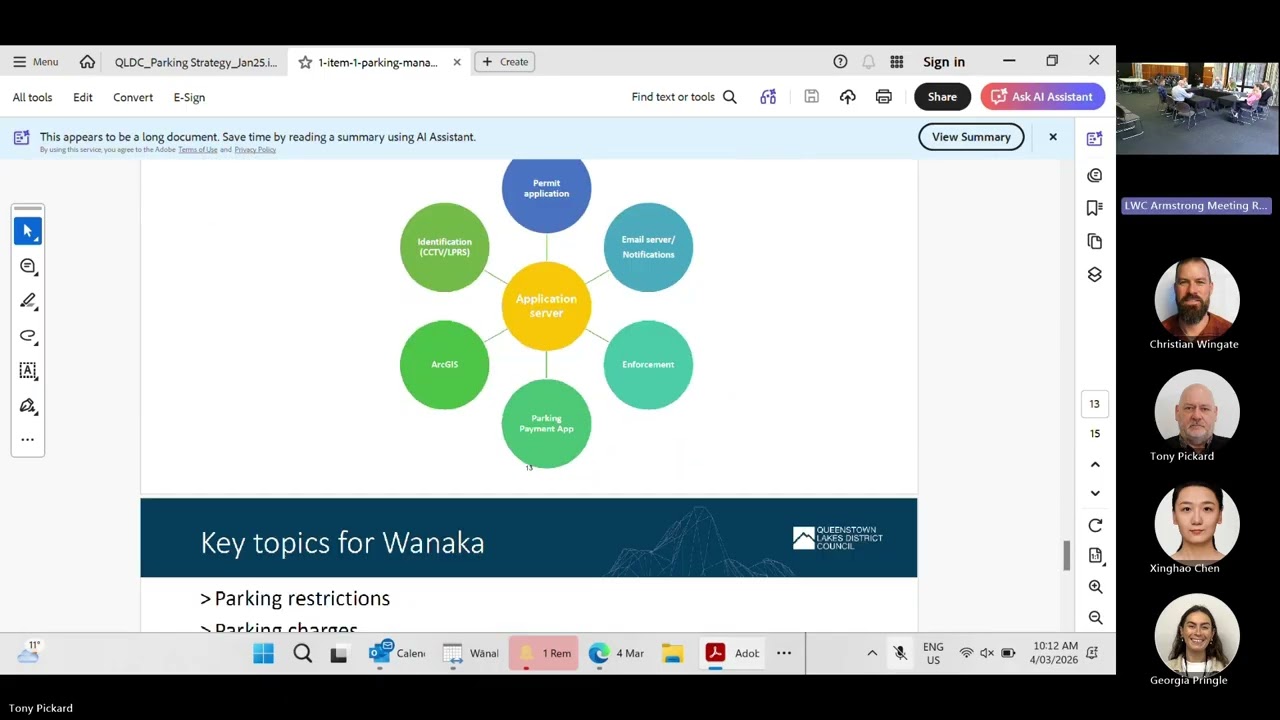Choose the Fill and Sign pen tool
Screen dimensions: 1280x720
(28, 406)
